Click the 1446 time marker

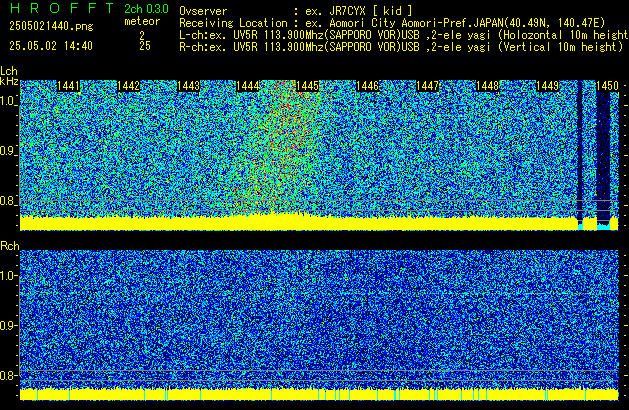(x=367, y=86)
